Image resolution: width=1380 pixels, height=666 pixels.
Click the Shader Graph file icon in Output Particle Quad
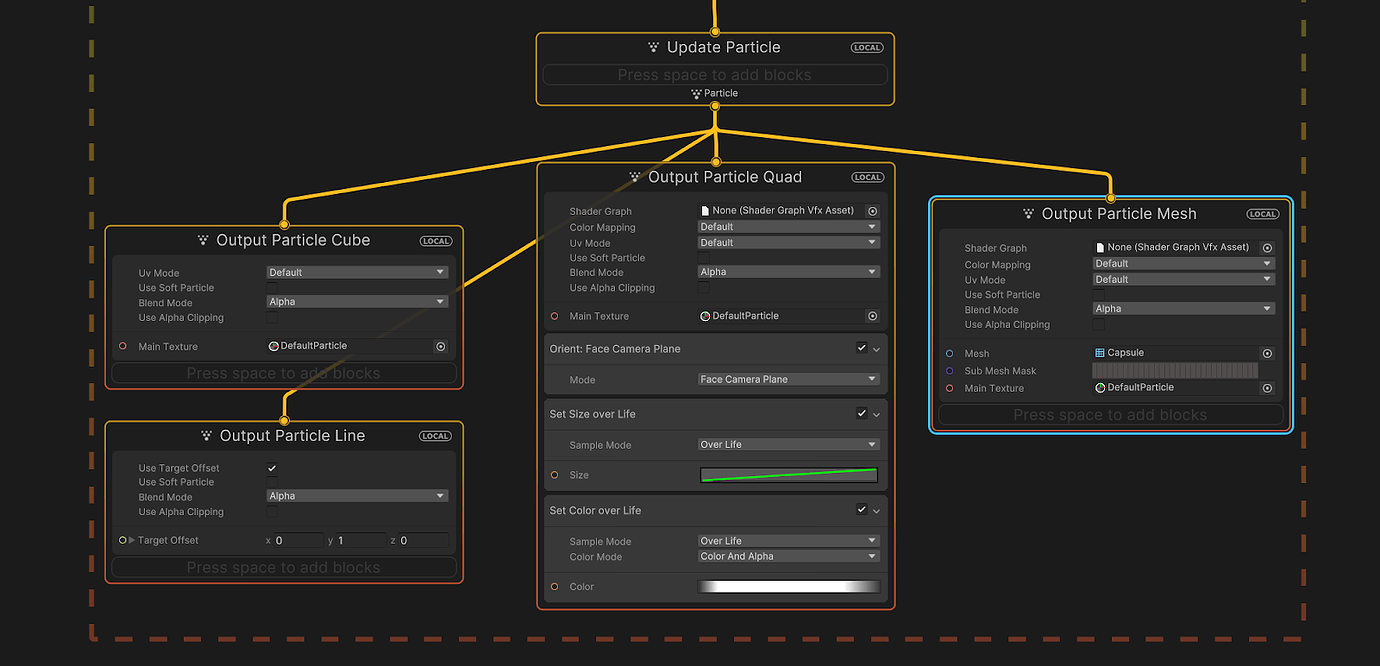coord(706,210)
